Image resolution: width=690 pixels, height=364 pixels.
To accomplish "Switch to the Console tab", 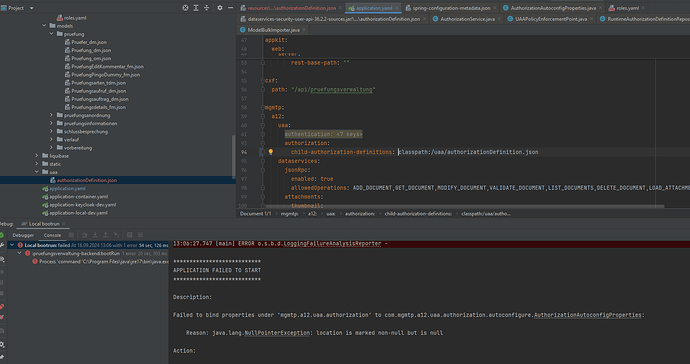I will [x=52, y=235].
